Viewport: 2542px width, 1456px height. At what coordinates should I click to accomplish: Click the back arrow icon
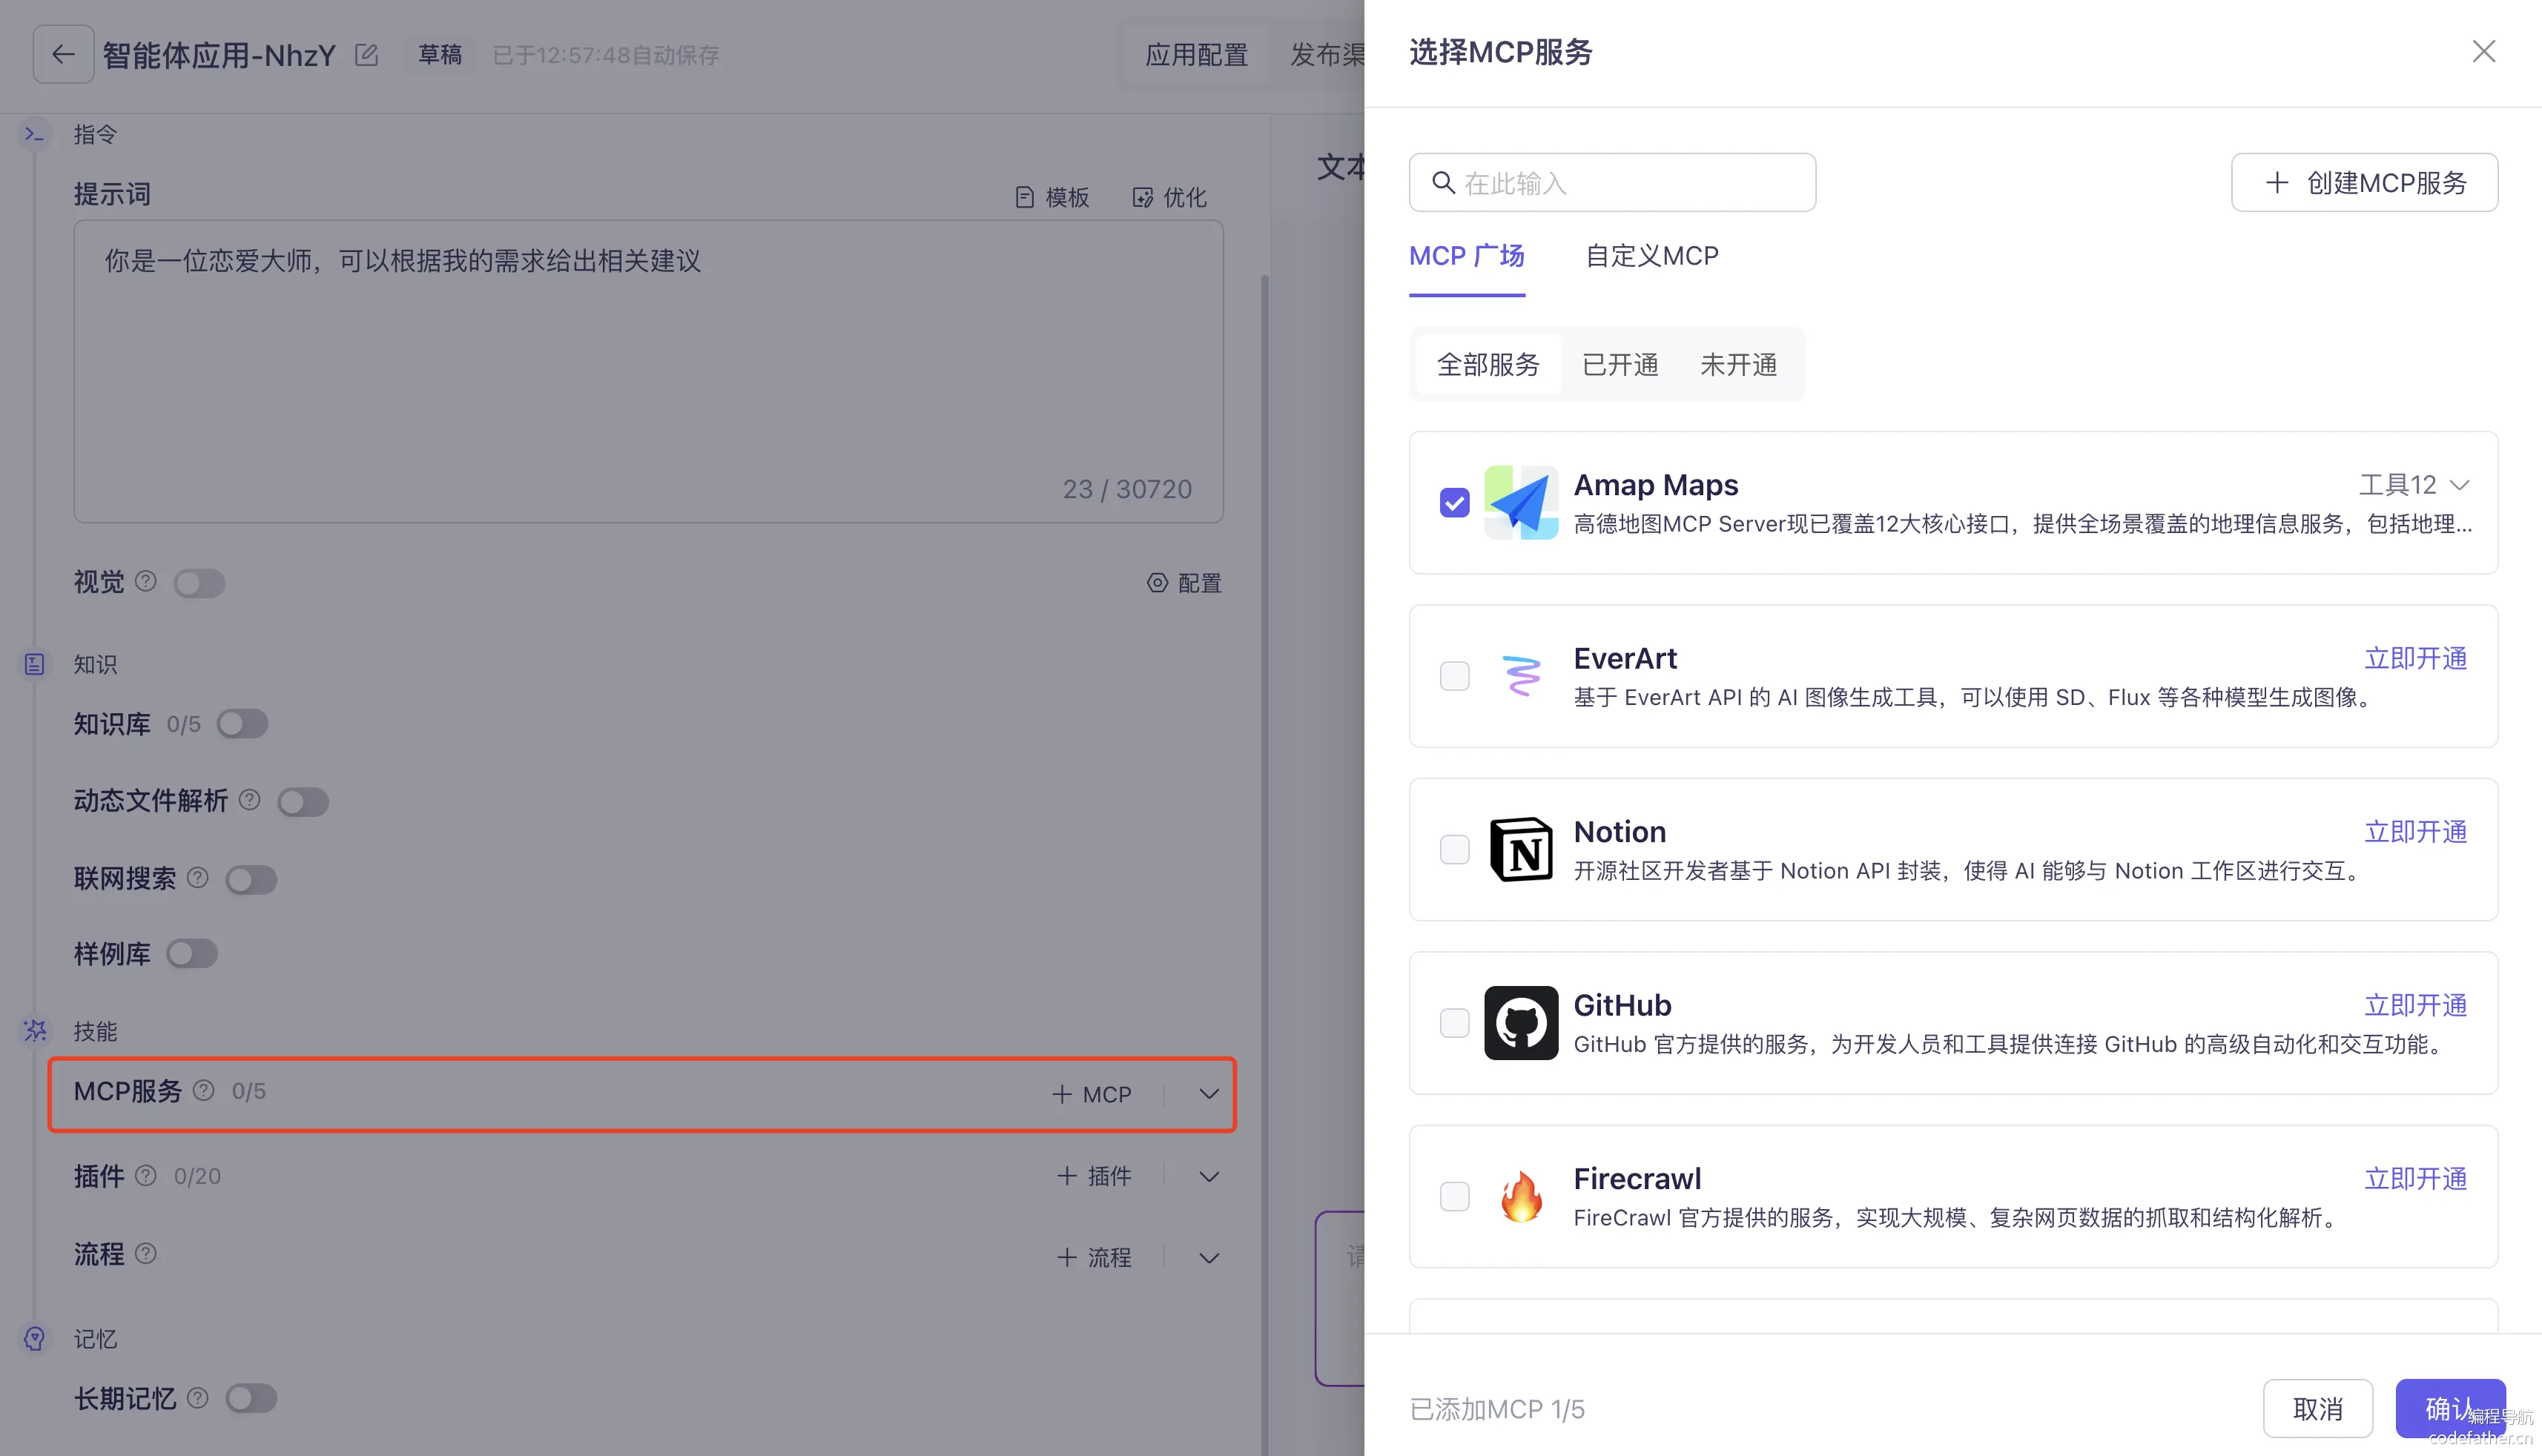pos(63,54)
